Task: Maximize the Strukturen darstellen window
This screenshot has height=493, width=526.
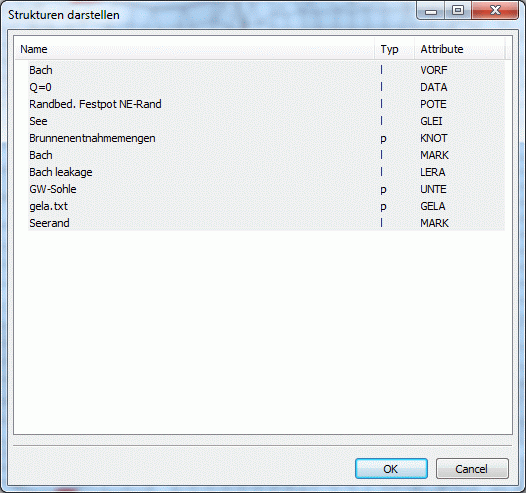Action: 458,10
